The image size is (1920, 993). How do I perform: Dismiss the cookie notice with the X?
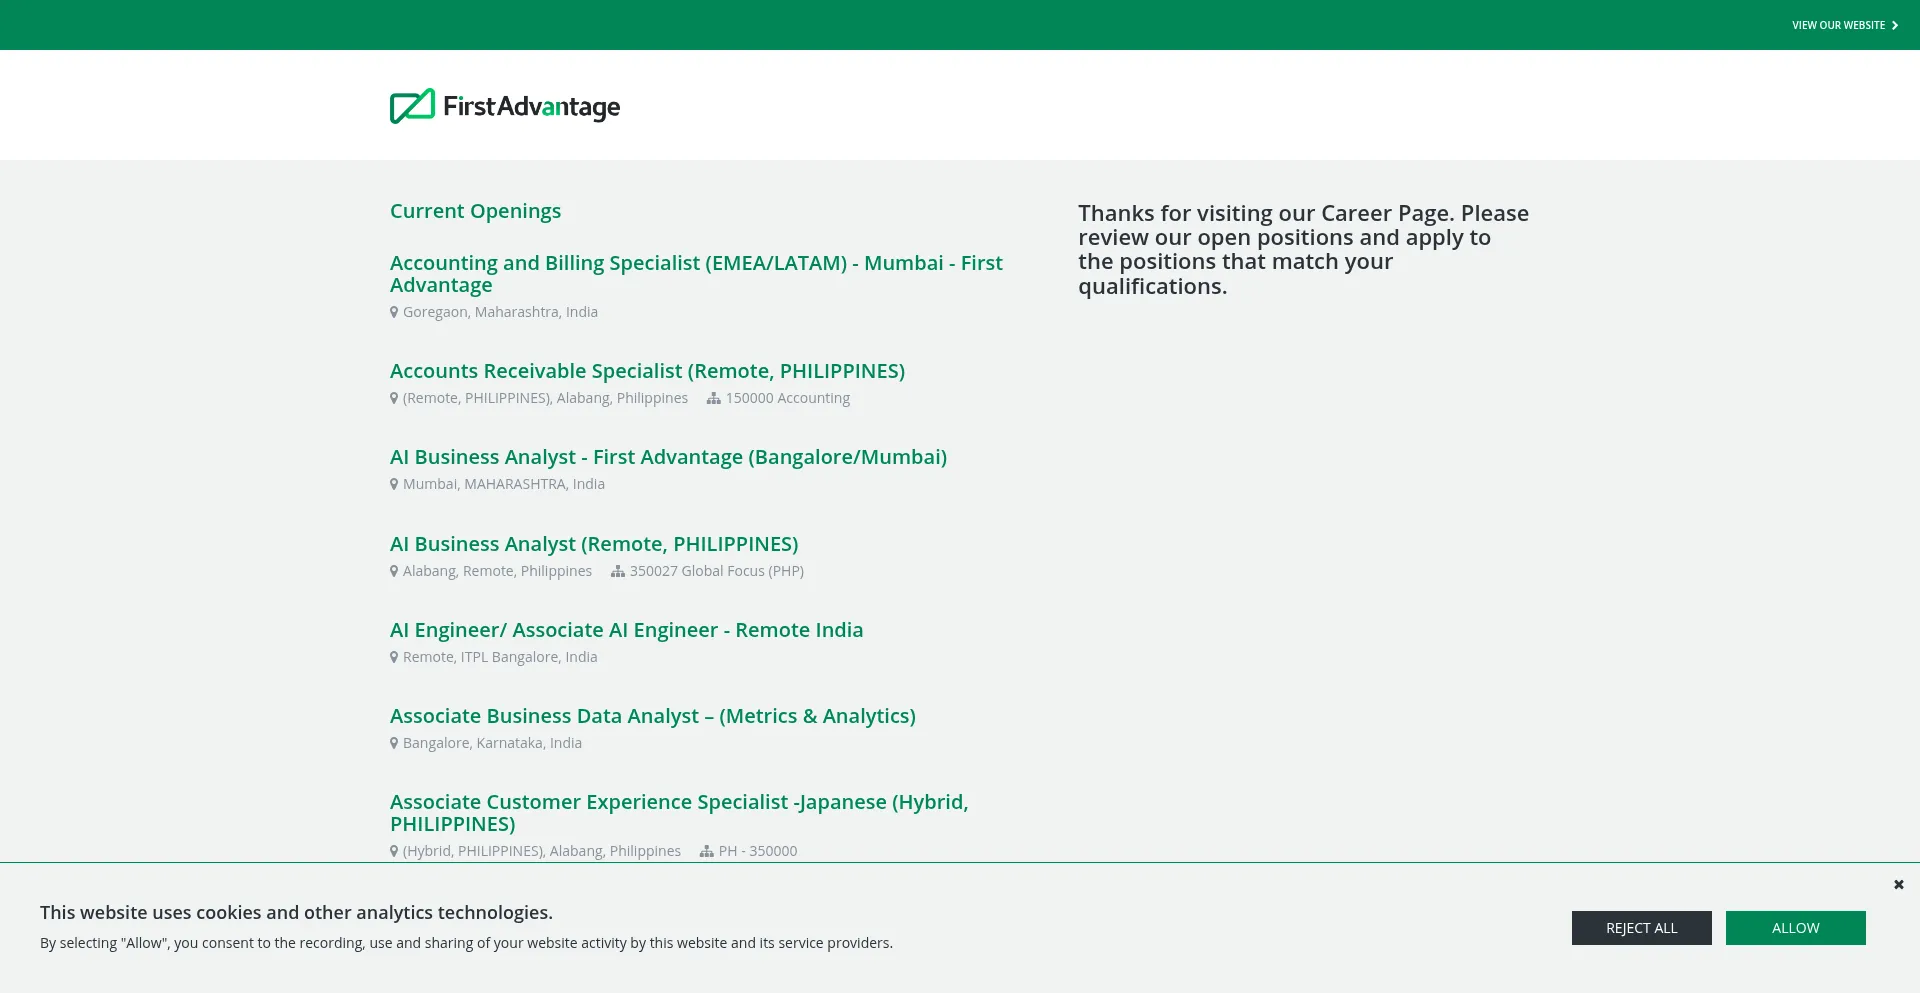[1898, 884]
